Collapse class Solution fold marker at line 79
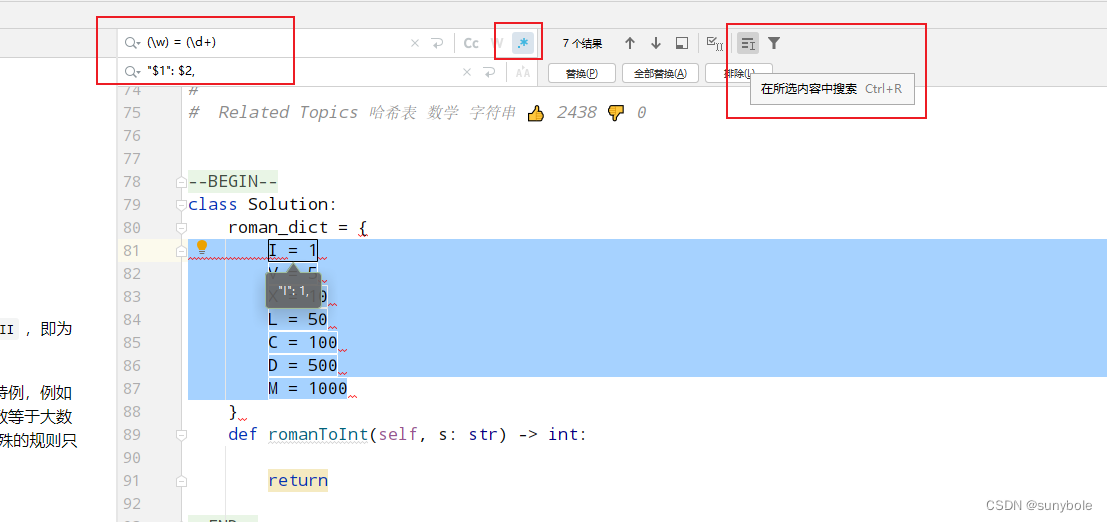 [x=181, y=205]
